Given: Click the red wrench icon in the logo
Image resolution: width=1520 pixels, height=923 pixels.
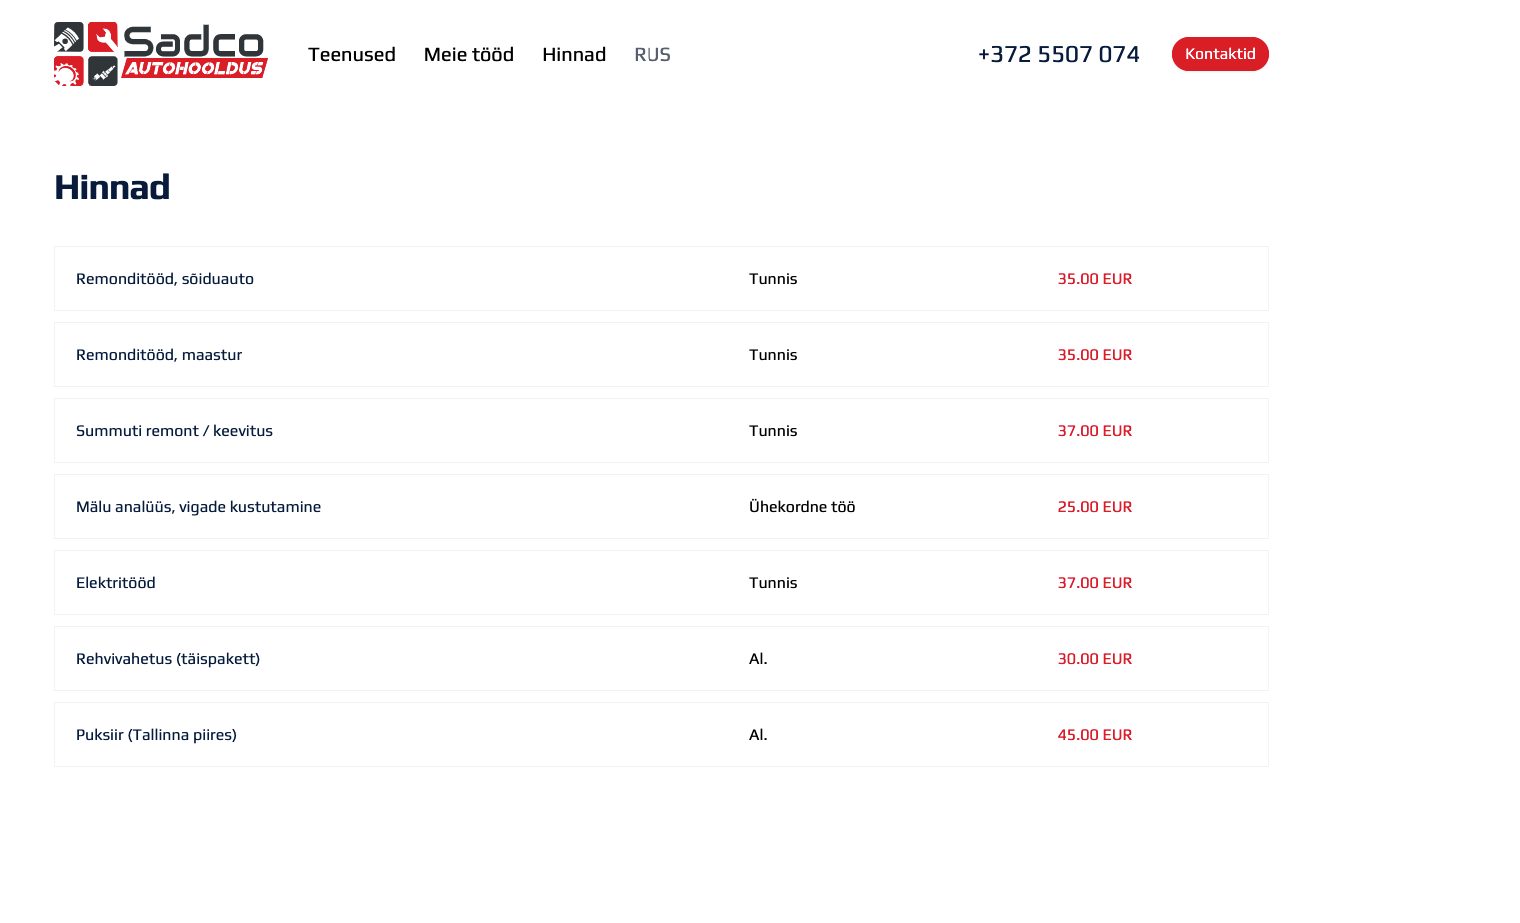Looking at the screenshot, I should click(103, 37).
